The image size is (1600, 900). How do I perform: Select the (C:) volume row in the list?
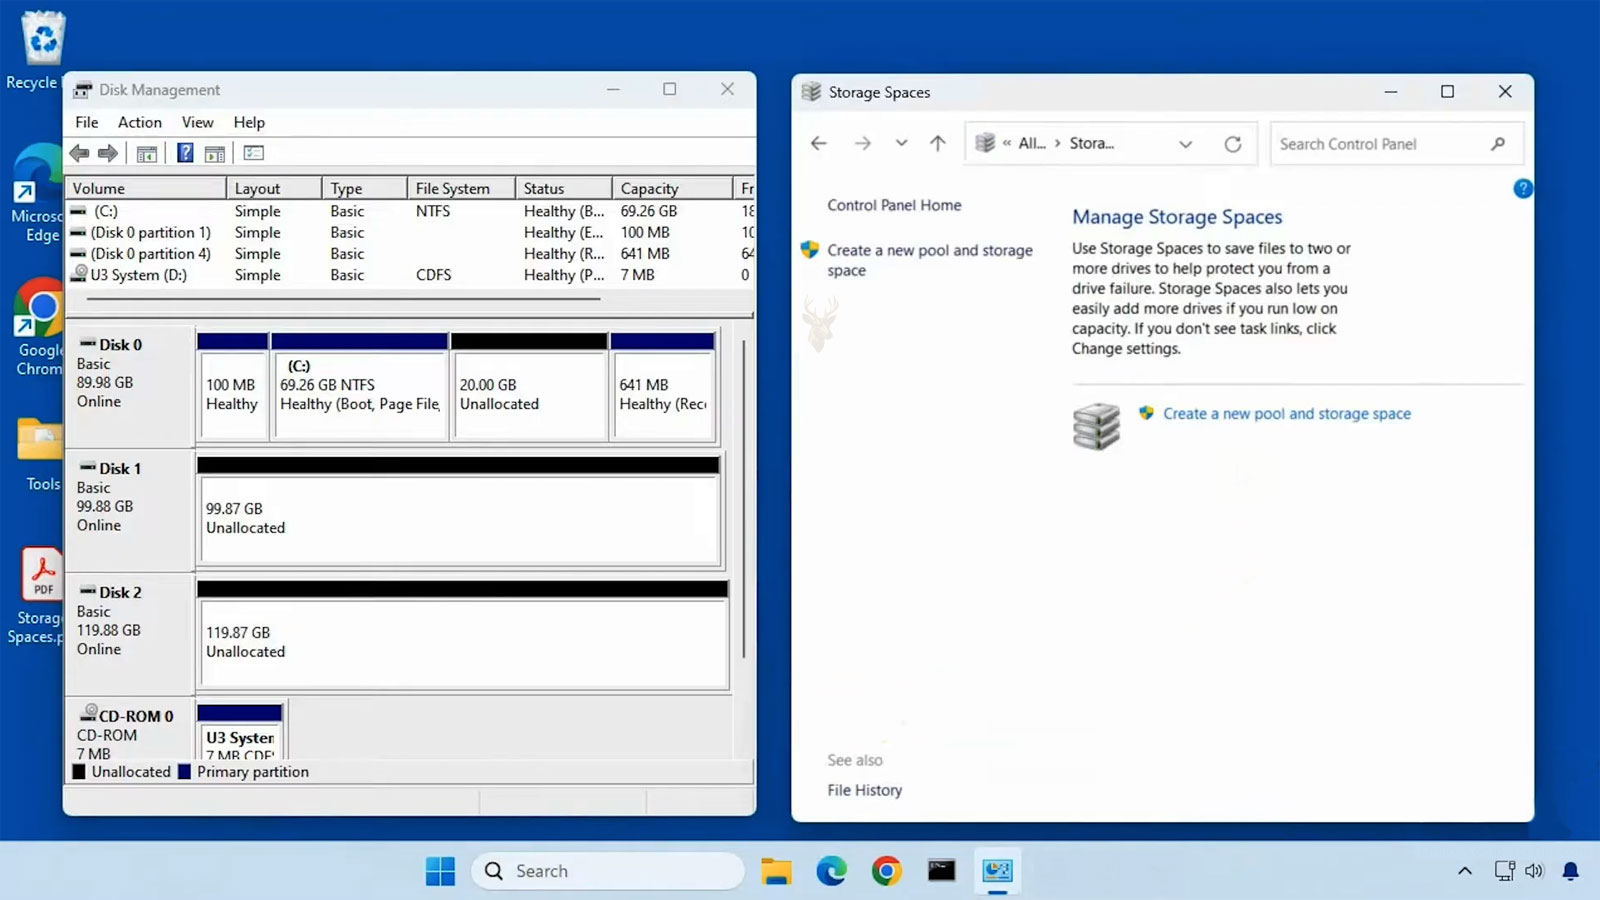410,211
